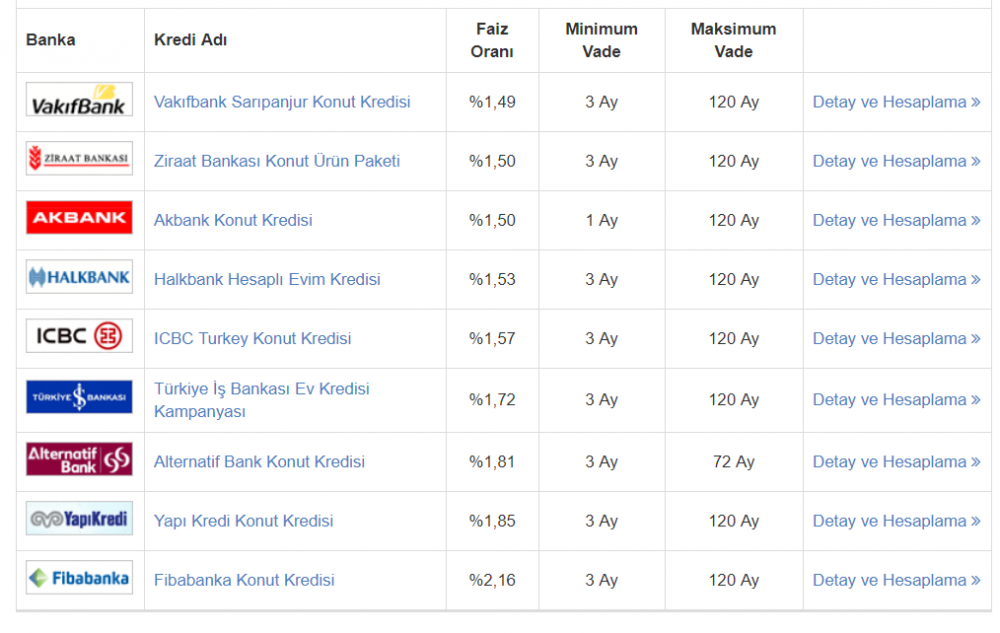Click the ICBC logo
The width and height of the screenshot is (1000, 633).
point(79,336)
